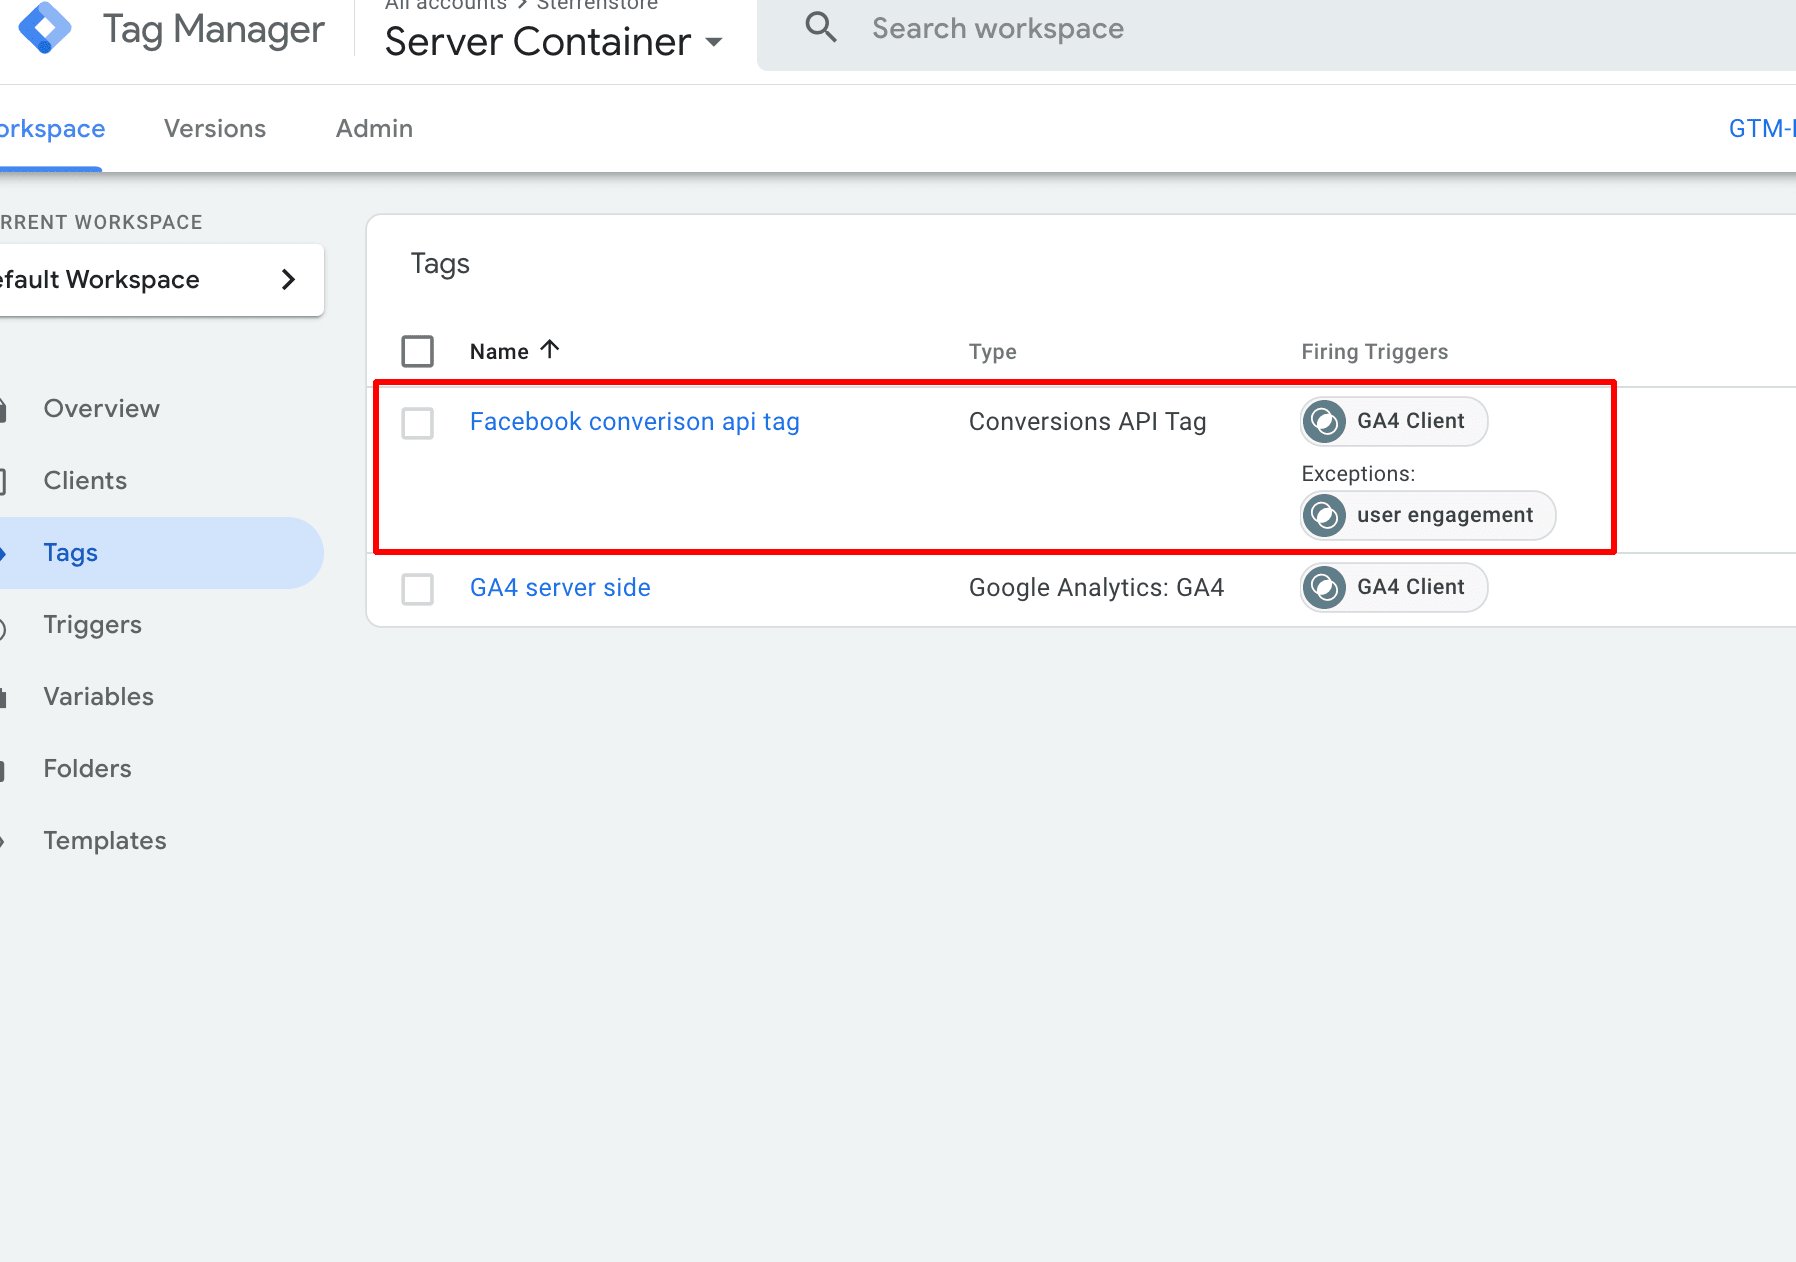Open the Facebook converison api tag
This screenshot has width=1796, height=1262.
pyautogui.click(x=634, y=421)
